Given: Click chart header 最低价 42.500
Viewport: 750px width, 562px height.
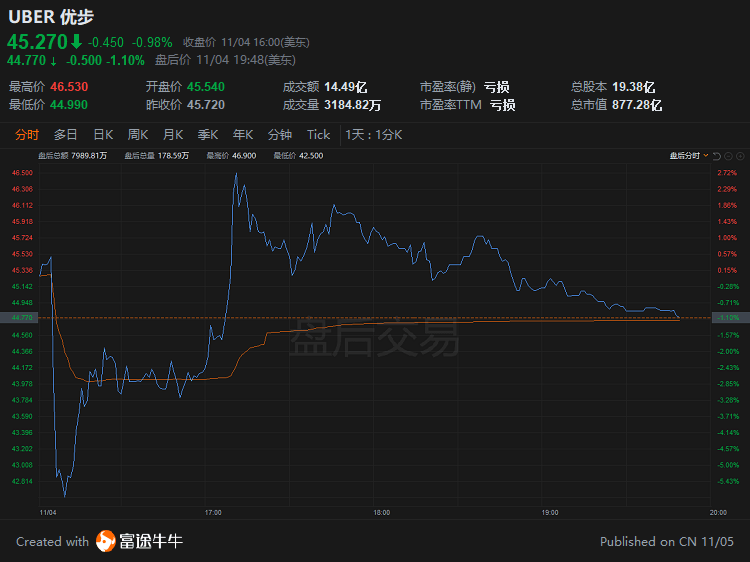Looking at the screenshot, I should pyautogui.click(x=298, y=156).
